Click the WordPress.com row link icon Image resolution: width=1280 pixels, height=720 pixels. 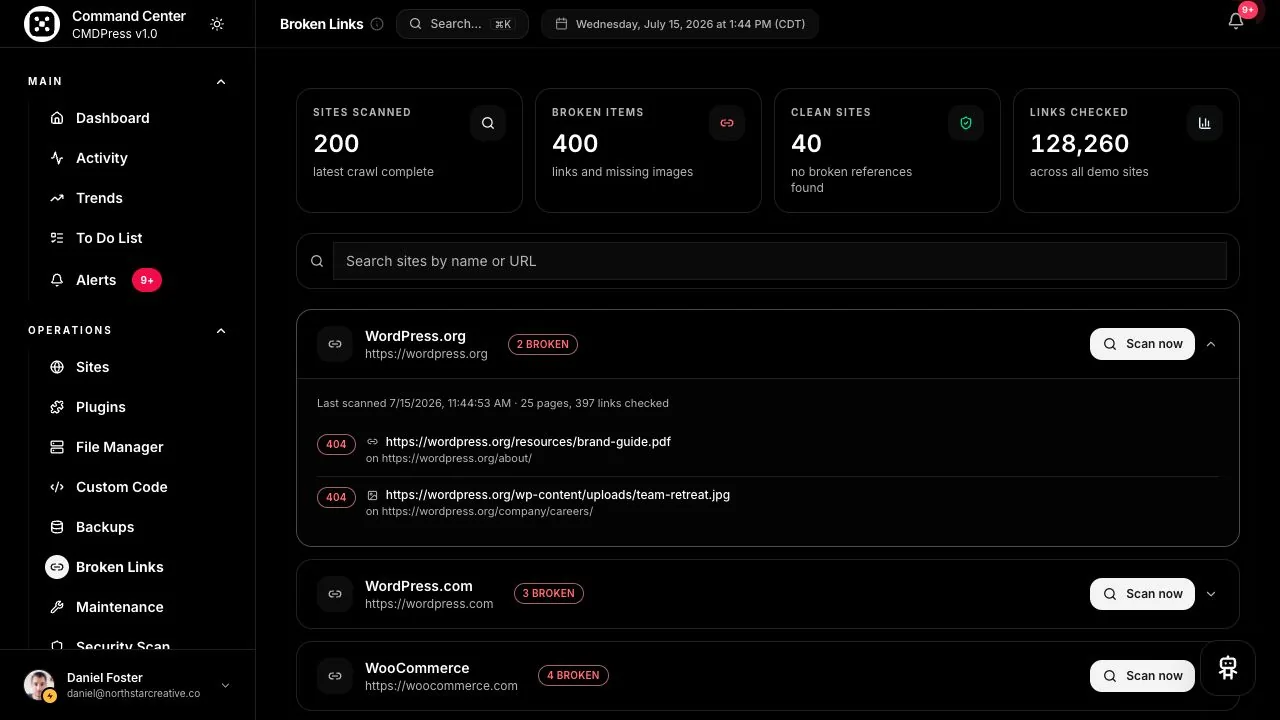335,594
